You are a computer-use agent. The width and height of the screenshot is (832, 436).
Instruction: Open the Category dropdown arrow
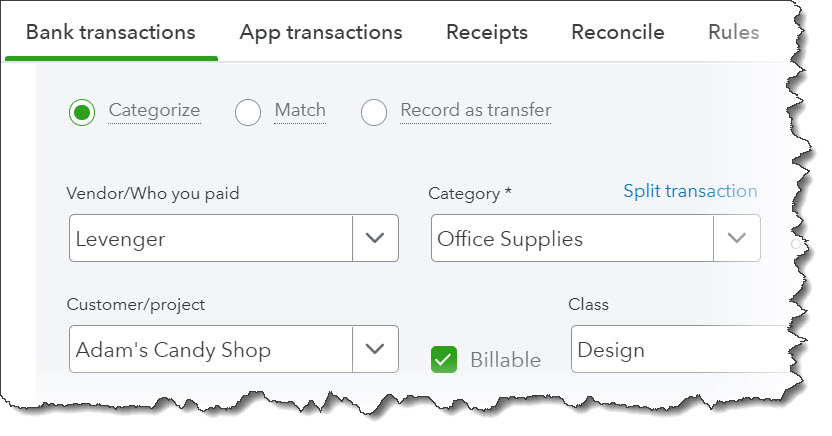click(736, 239)
